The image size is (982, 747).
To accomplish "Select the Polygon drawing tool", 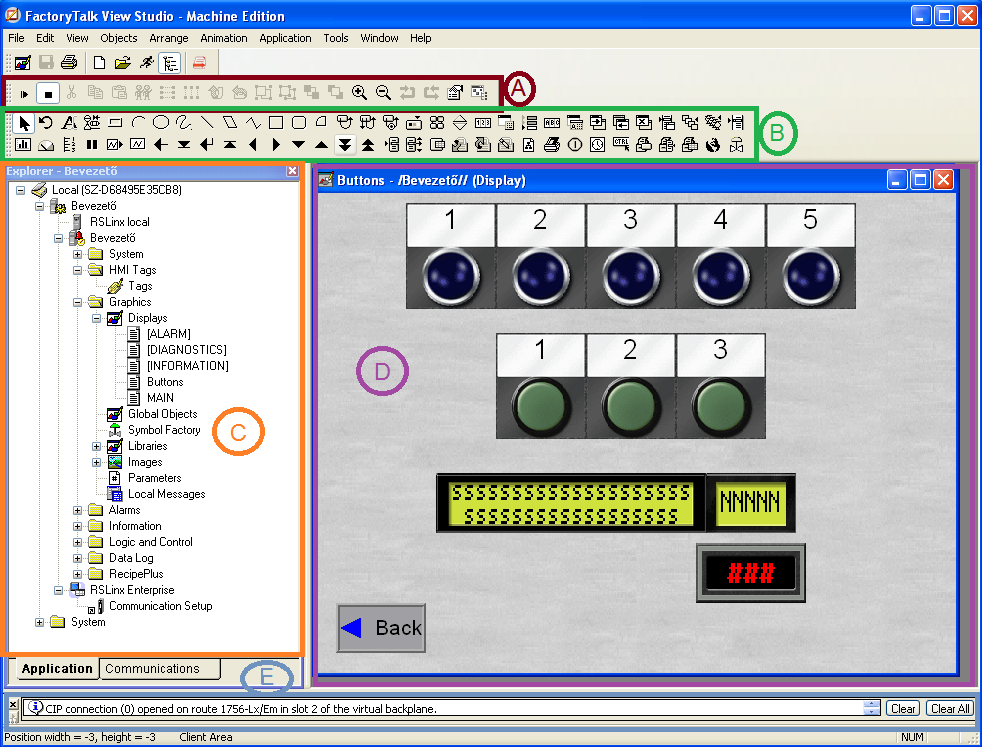I will pyautogui.click(x=230, y=122).
